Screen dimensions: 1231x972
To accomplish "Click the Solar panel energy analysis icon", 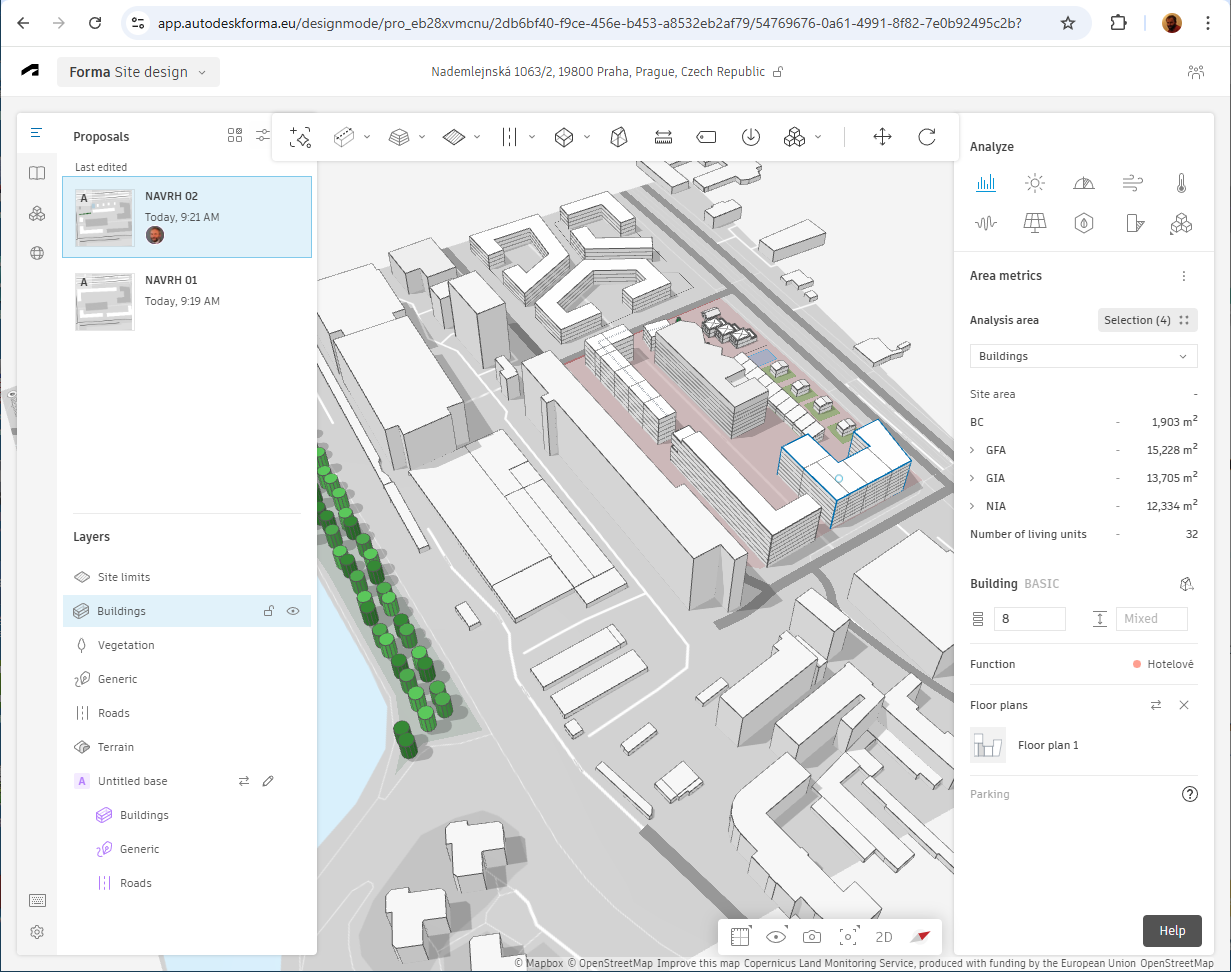I will pyautogui.click(x=1035, y=223).
